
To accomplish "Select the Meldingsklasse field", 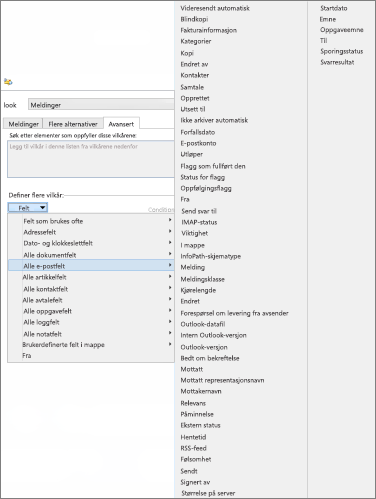I will point(203,279).
